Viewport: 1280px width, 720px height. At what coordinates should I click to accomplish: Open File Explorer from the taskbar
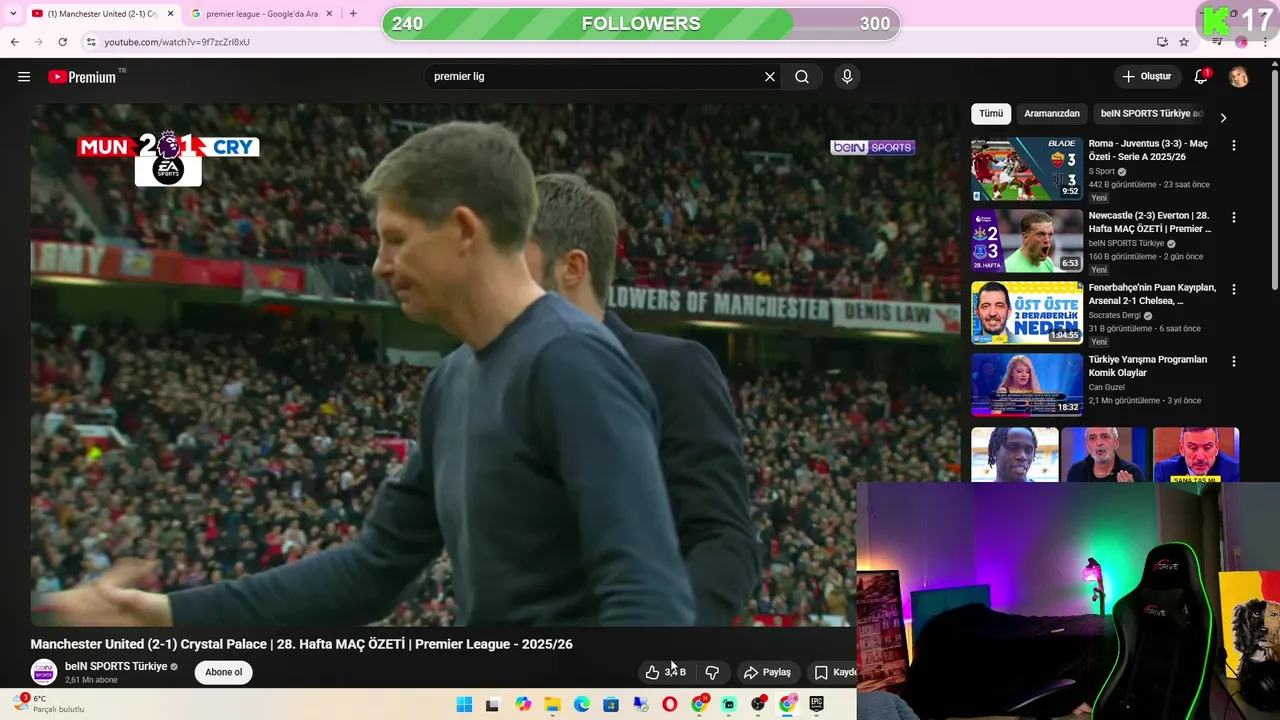[x=552, y=704]
